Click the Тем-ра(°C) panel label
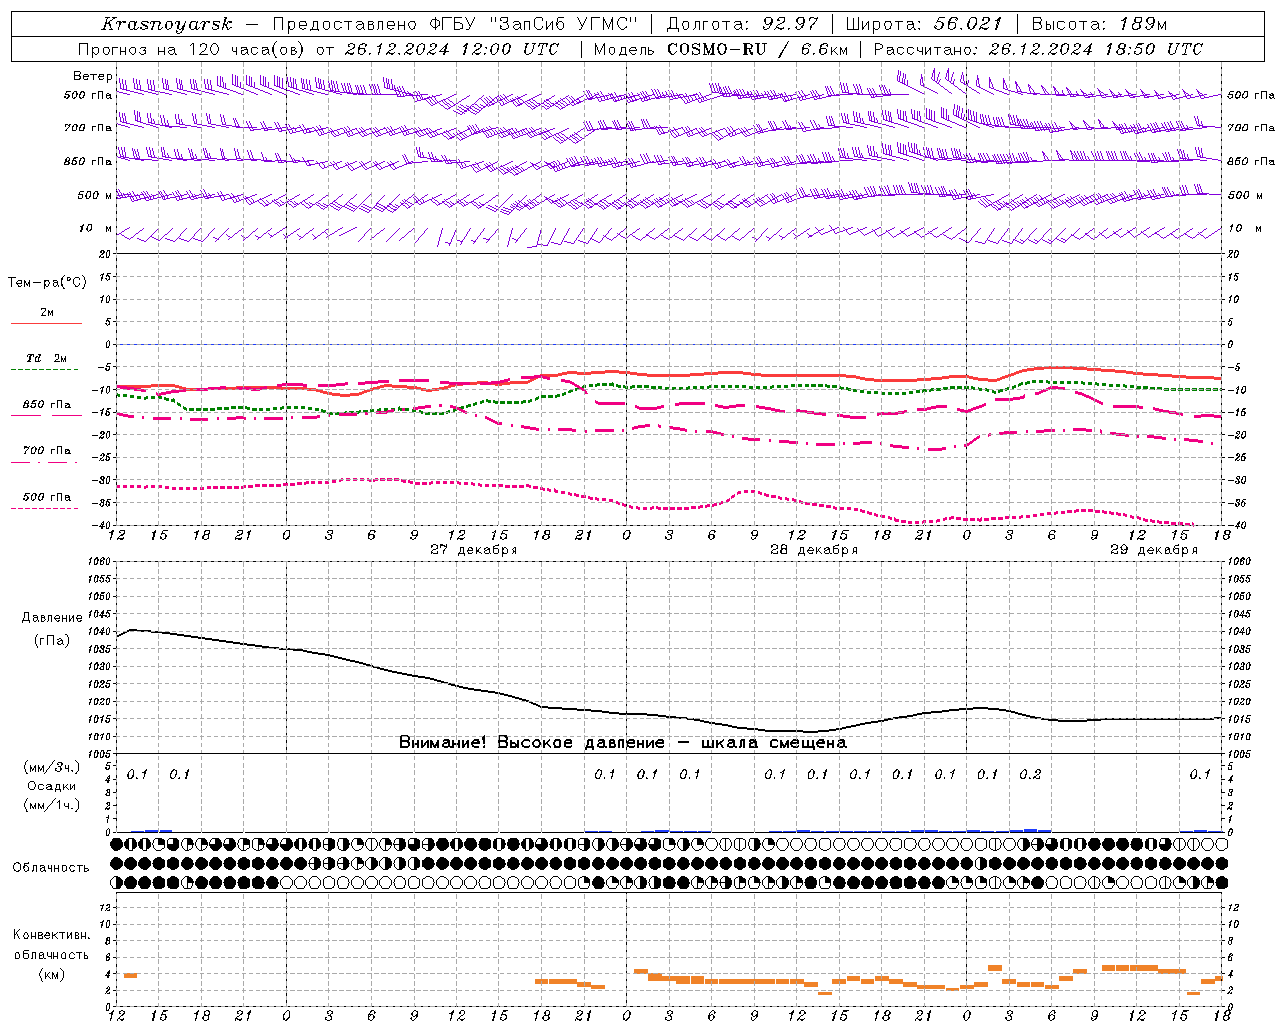1280x1024 pixels. 47,283
